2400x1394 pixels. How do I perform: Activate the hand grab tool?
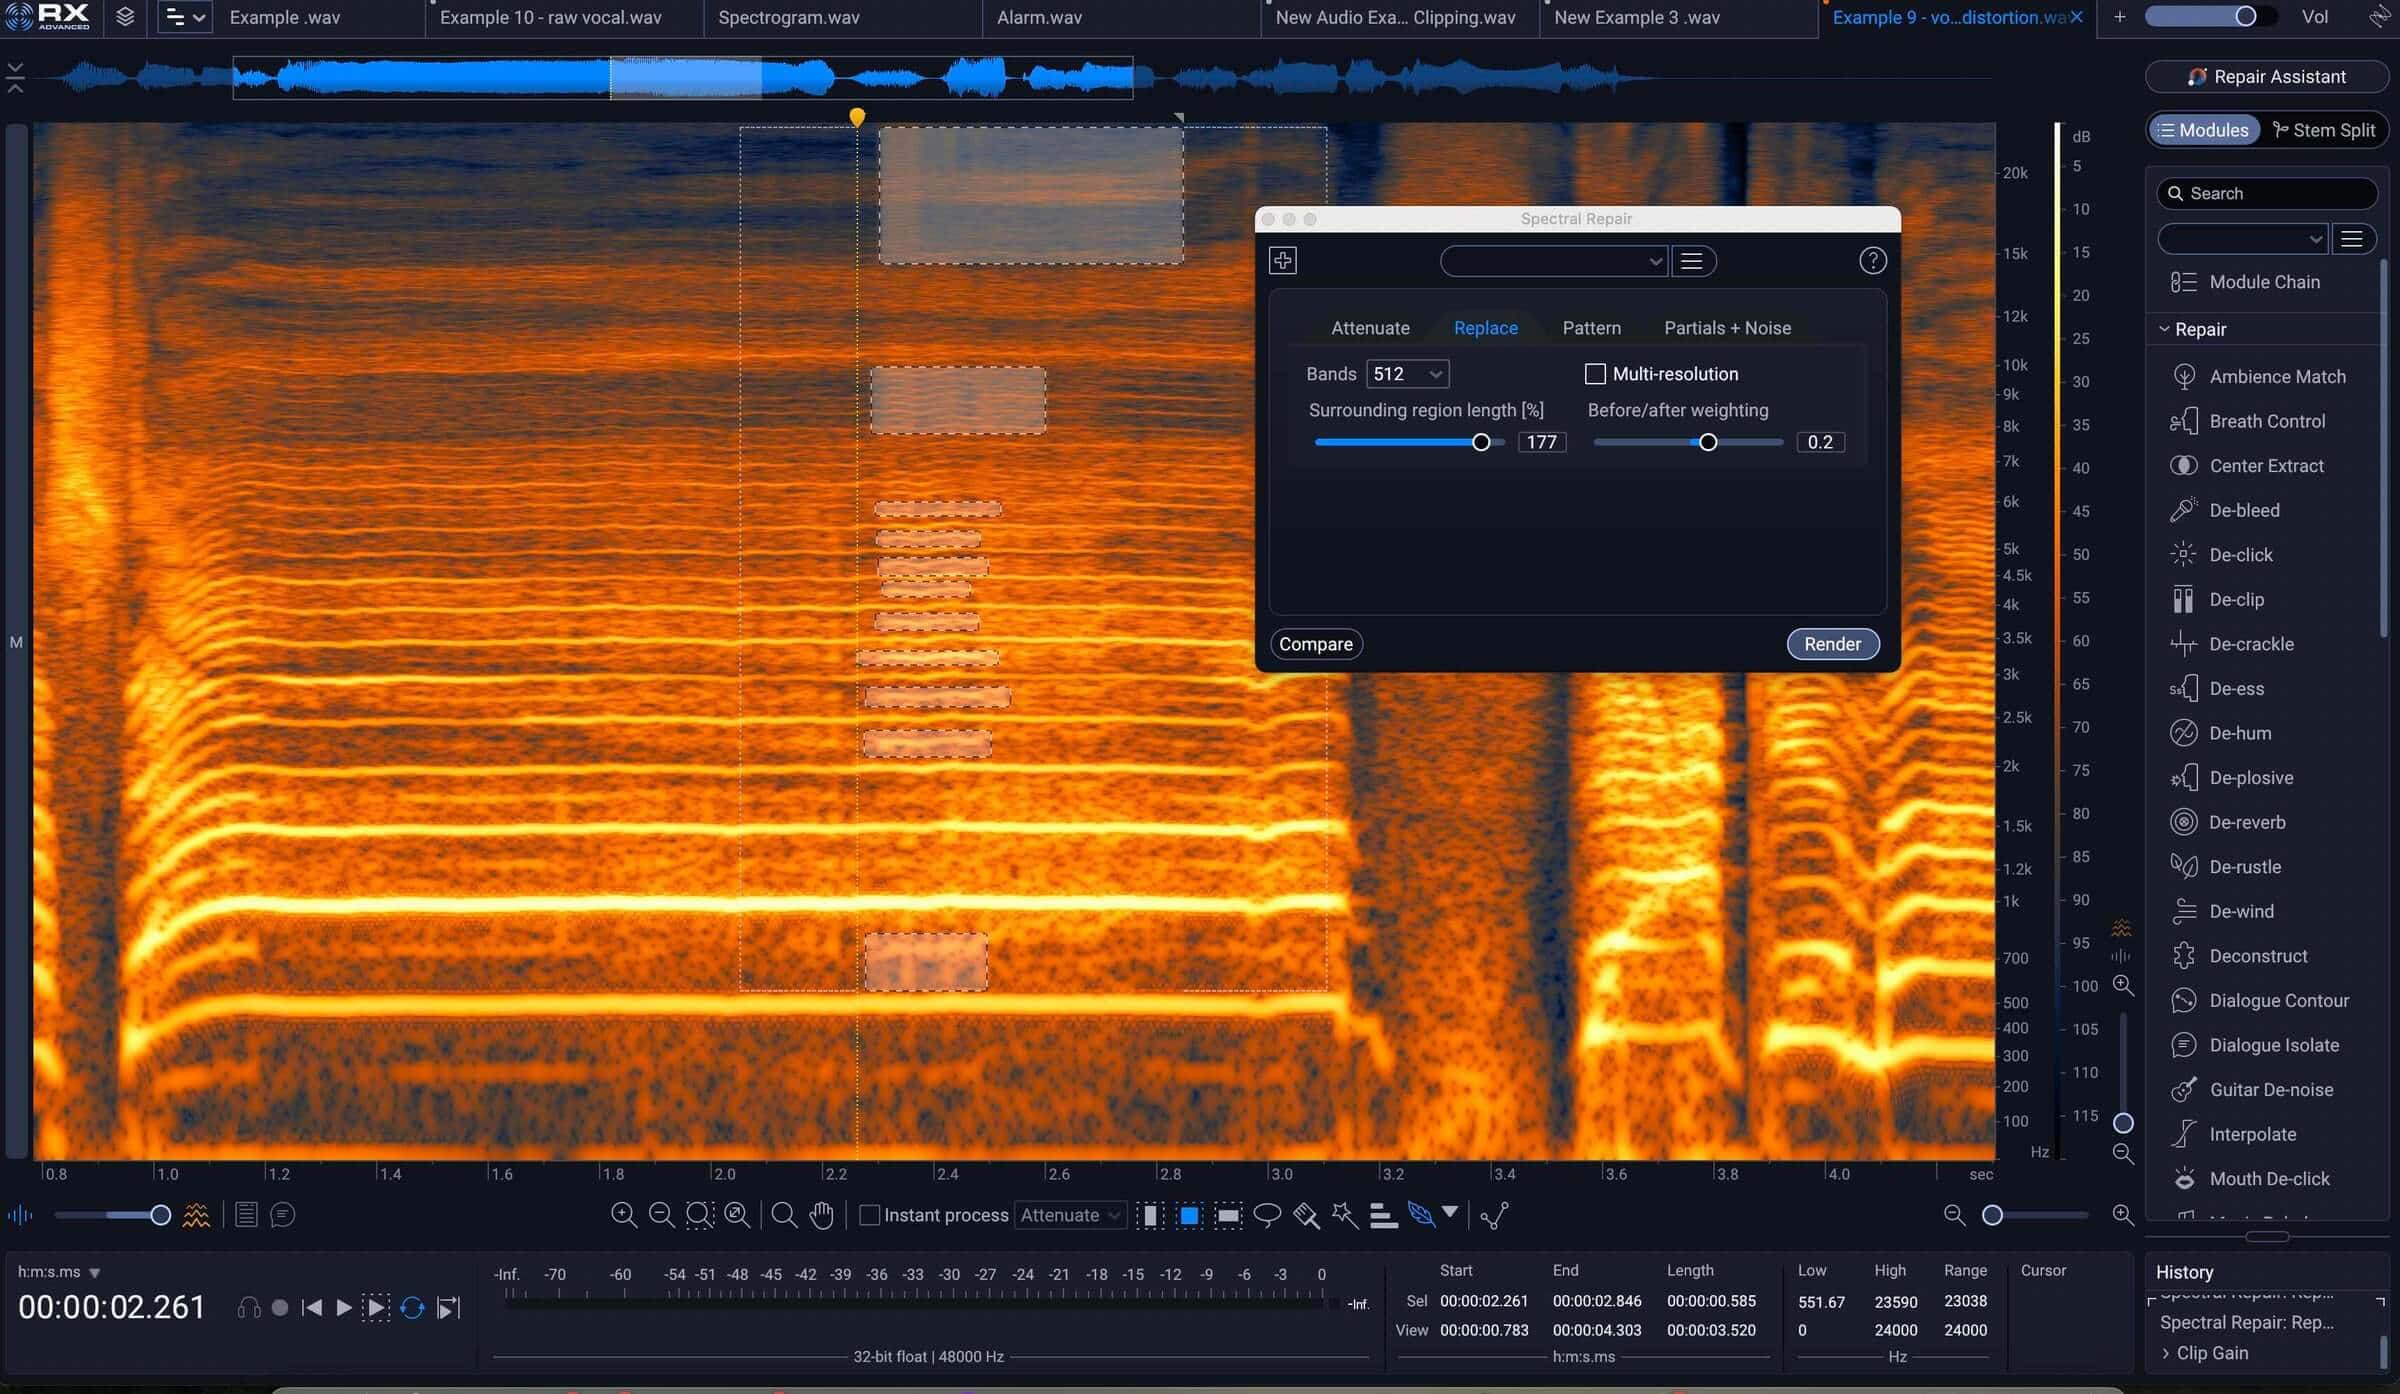[821, 1215]
